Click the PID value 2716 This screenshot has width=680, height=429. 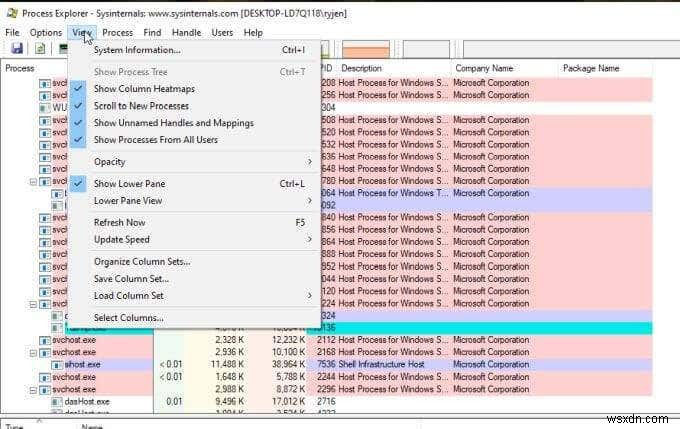click(x=326, y=402)
